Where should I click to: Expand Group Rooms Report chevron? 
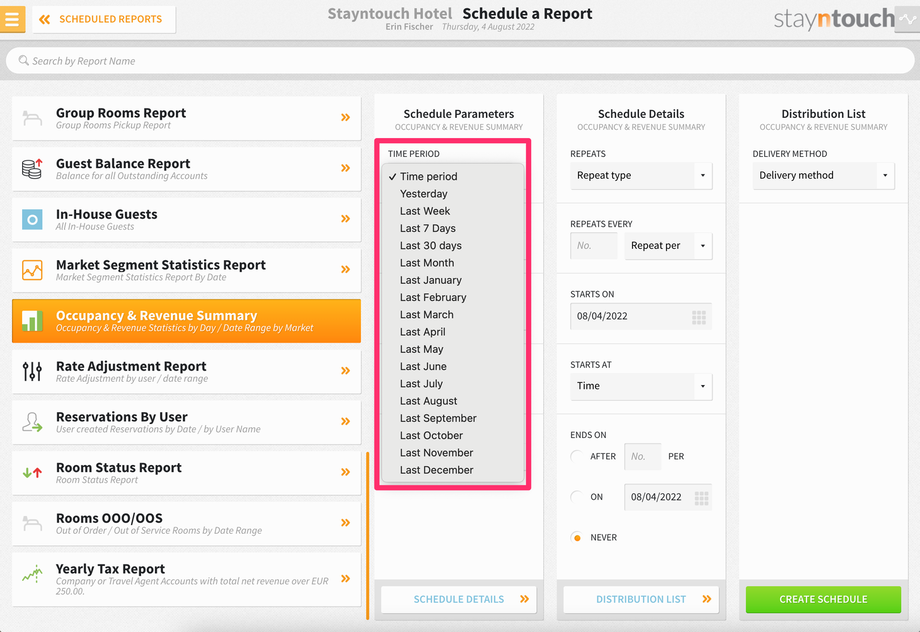click(x=346, y=117)
